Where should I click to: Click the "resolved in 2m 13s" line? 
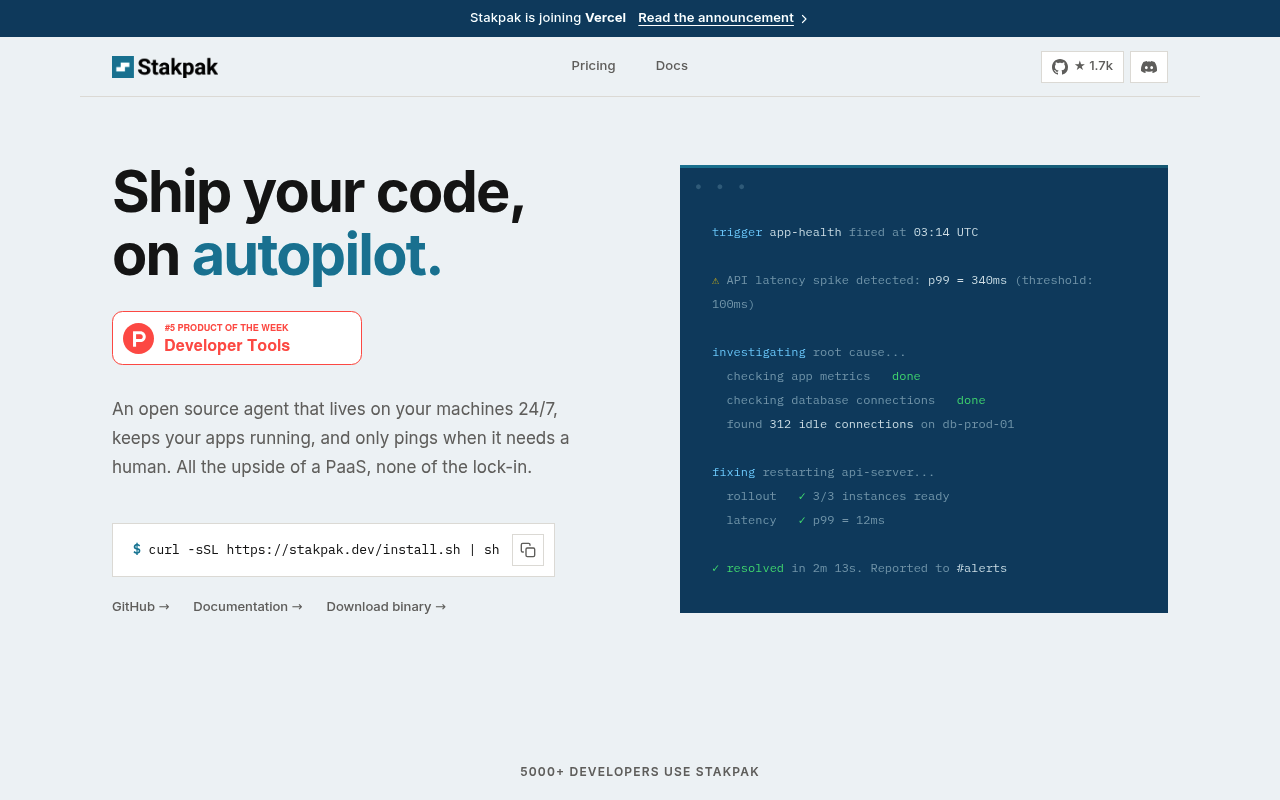(859, 568)
